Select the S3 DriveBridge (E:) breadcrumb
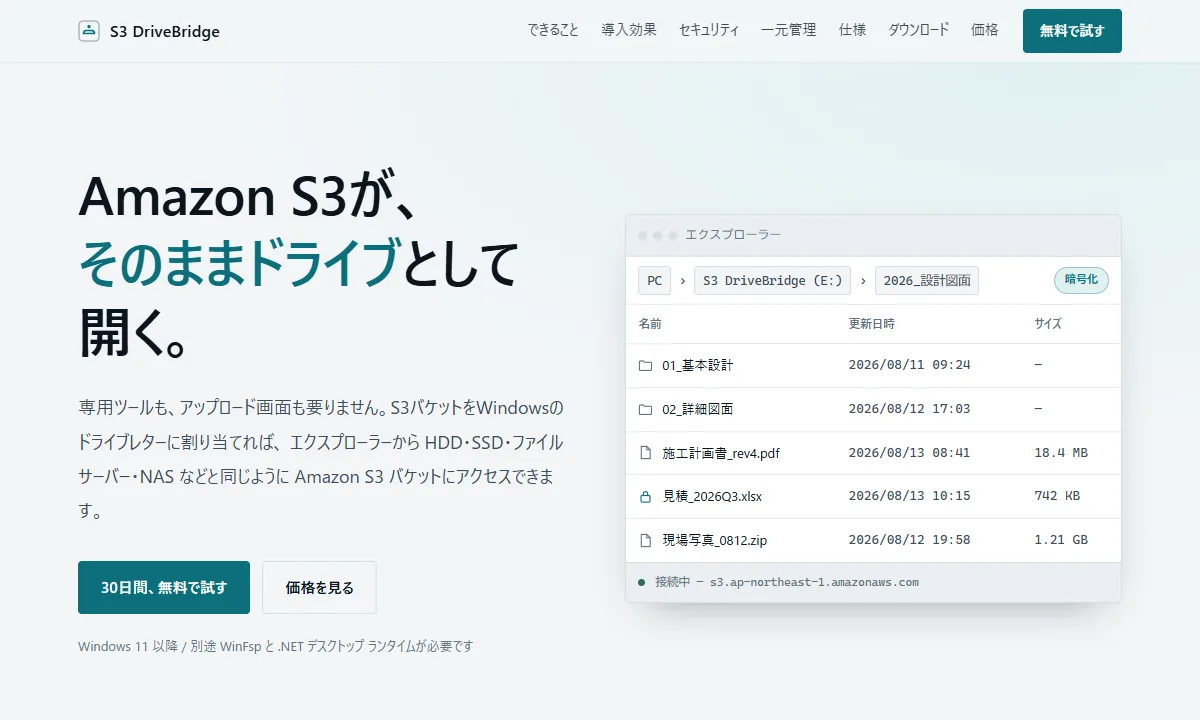This screenshot has width=1200, height=720. coord(772,281)
